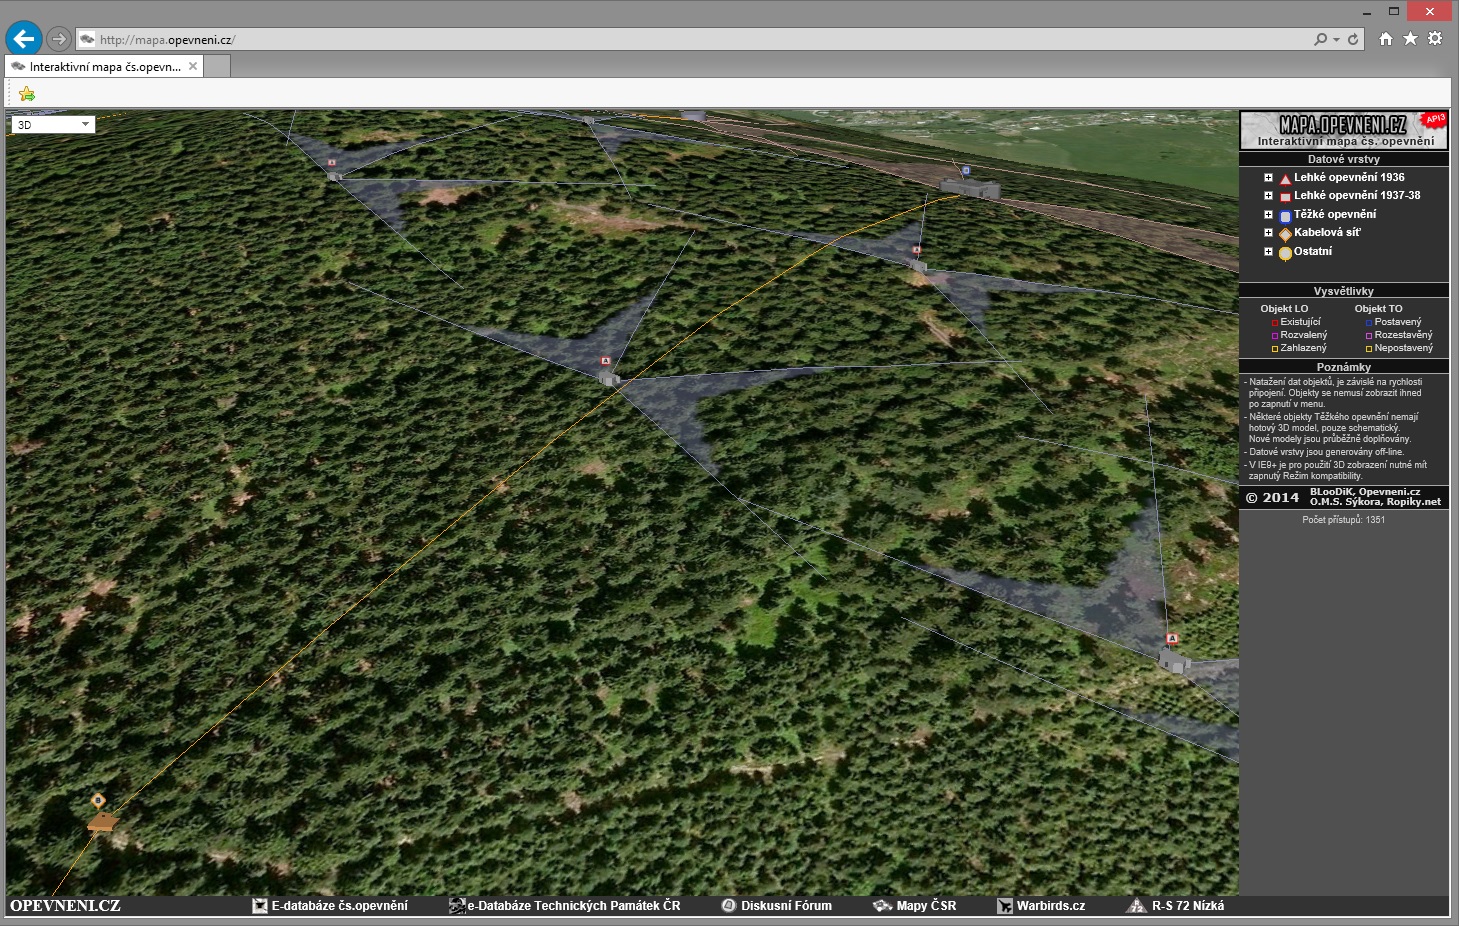This screenshot has height=926, width=1459.
Task: Open browser tools gear icon
Action: click(x=1435, y=39)
